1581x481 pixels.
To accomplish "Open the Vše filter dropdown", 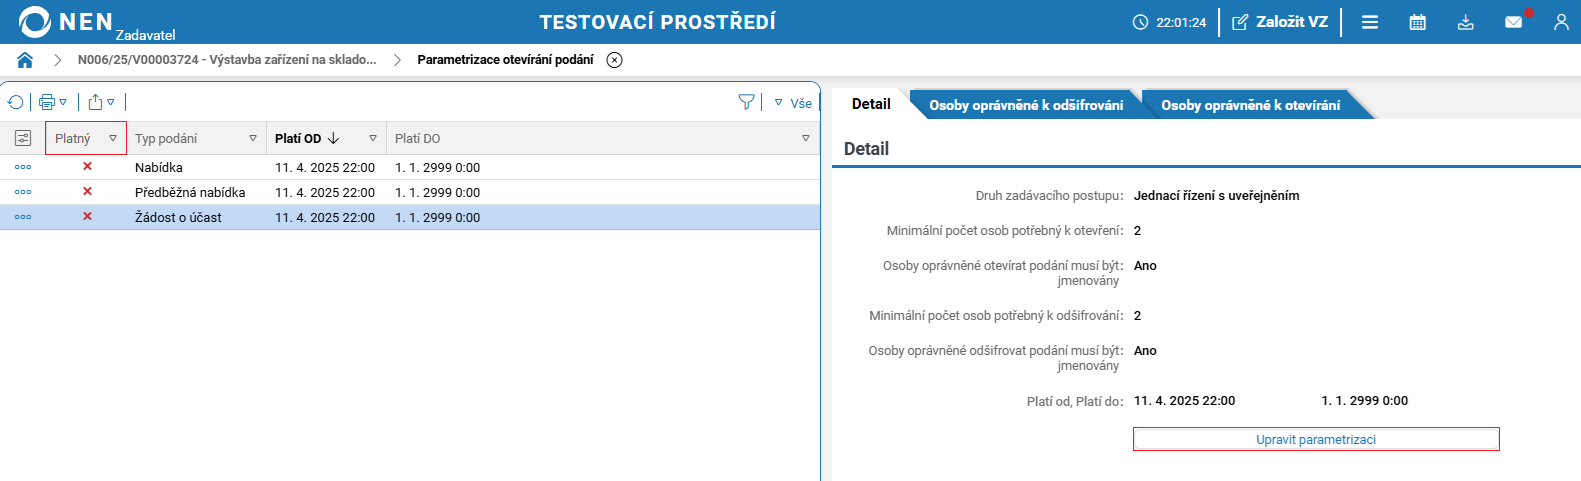I will [x=794, y=103].
